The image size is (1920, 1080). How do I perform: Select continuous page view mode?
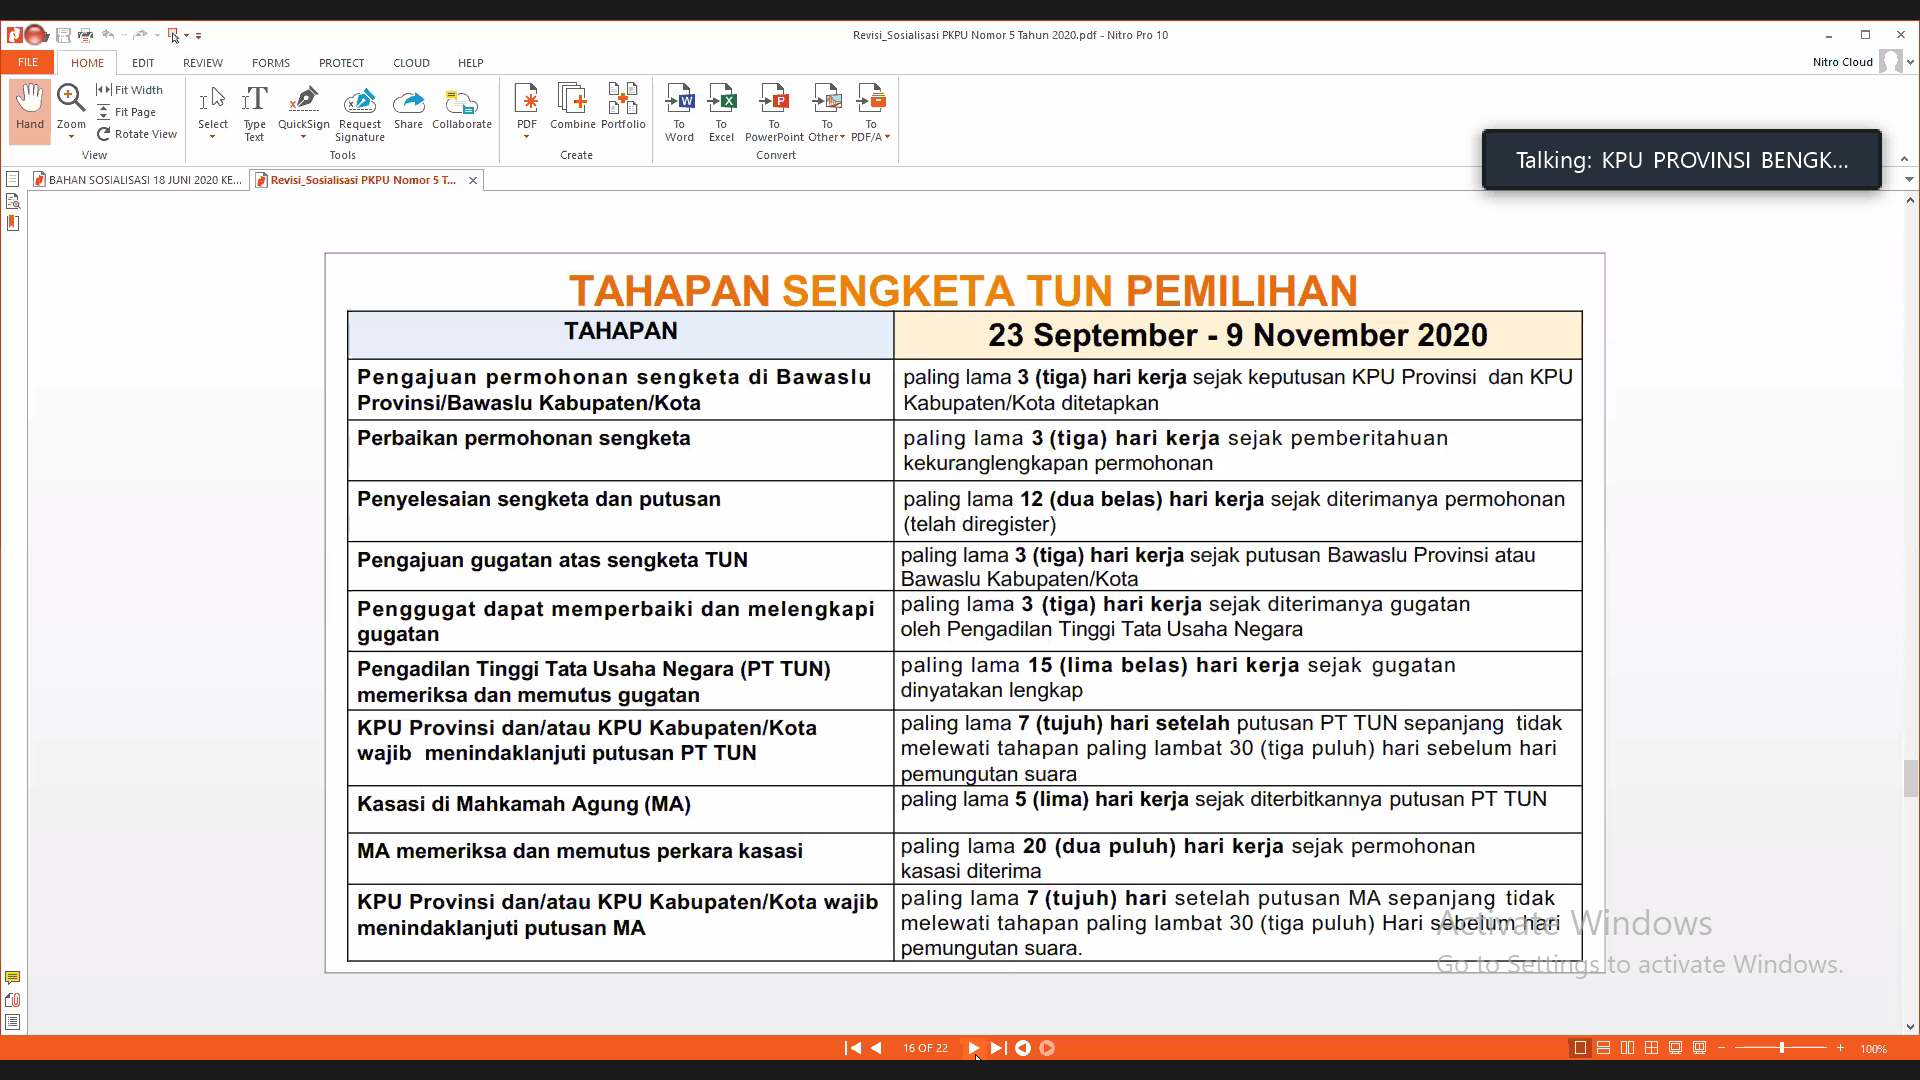[1603, 1048]
